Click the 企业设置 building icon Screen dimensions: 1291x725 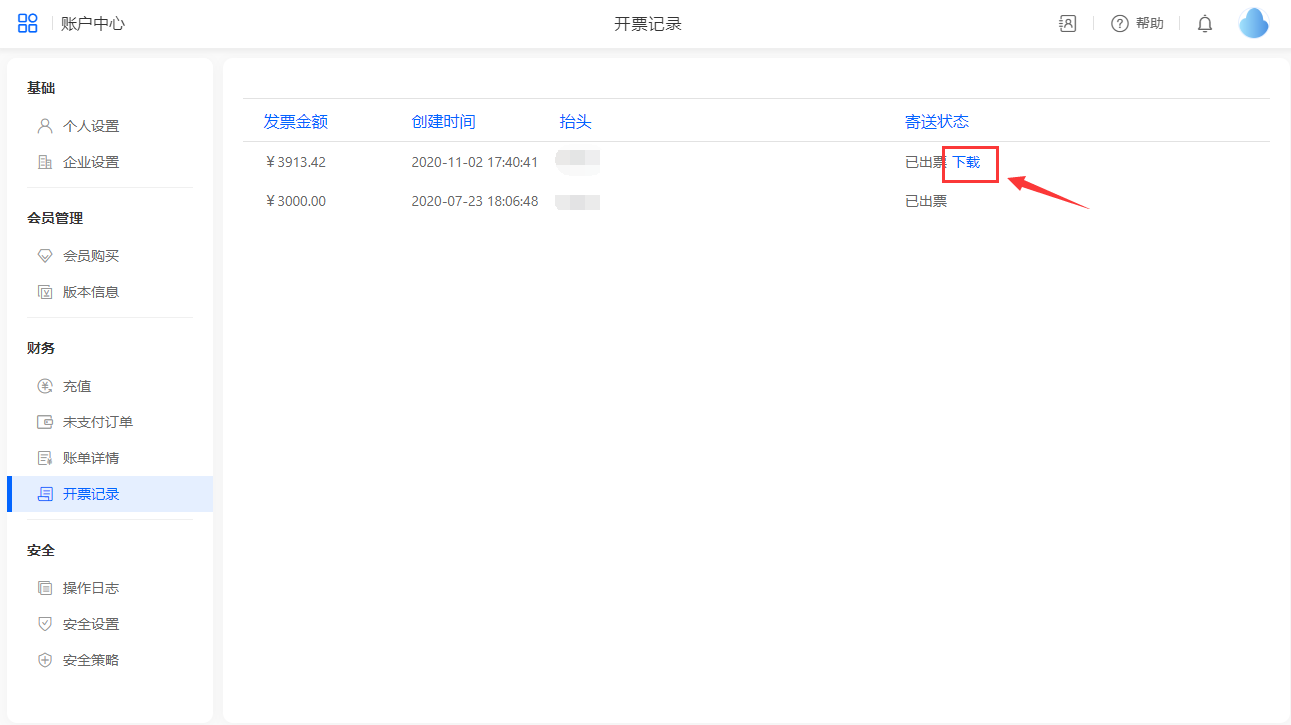click(44, 162)
